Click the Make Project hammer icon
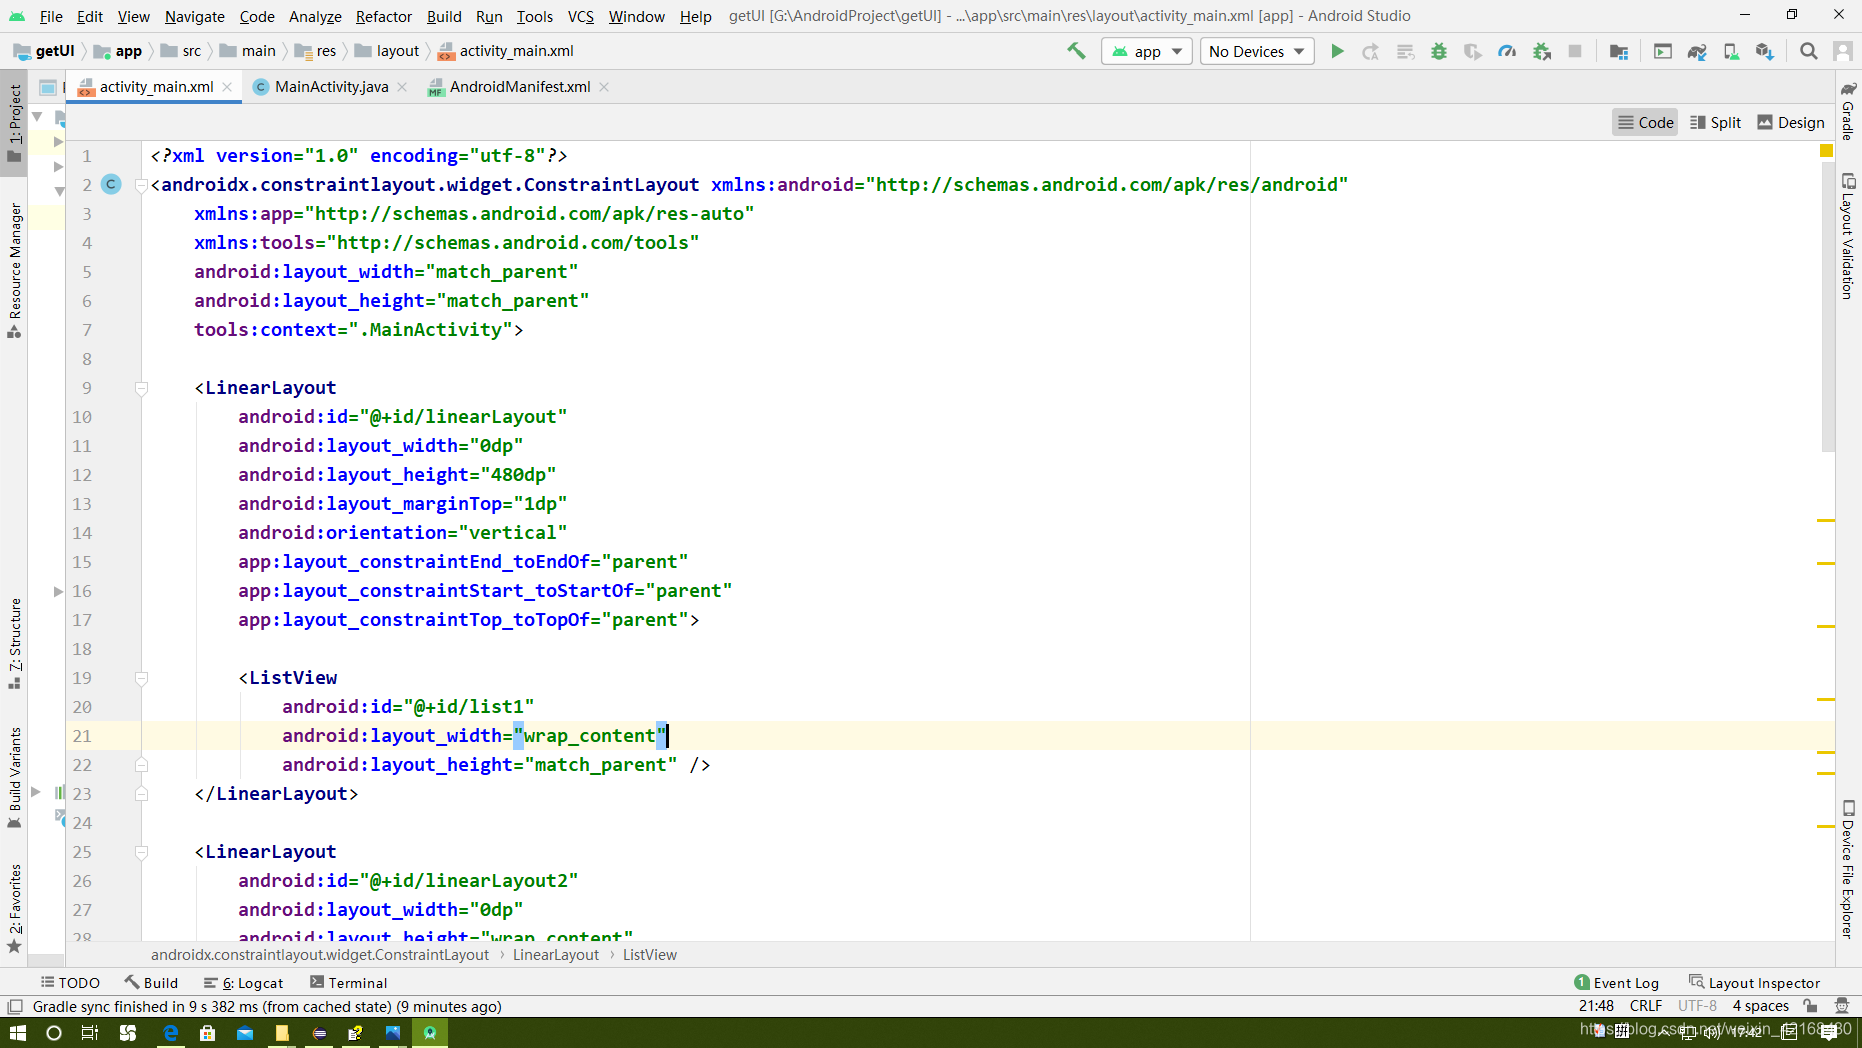1862x1048 pixels. (1076, 51)
